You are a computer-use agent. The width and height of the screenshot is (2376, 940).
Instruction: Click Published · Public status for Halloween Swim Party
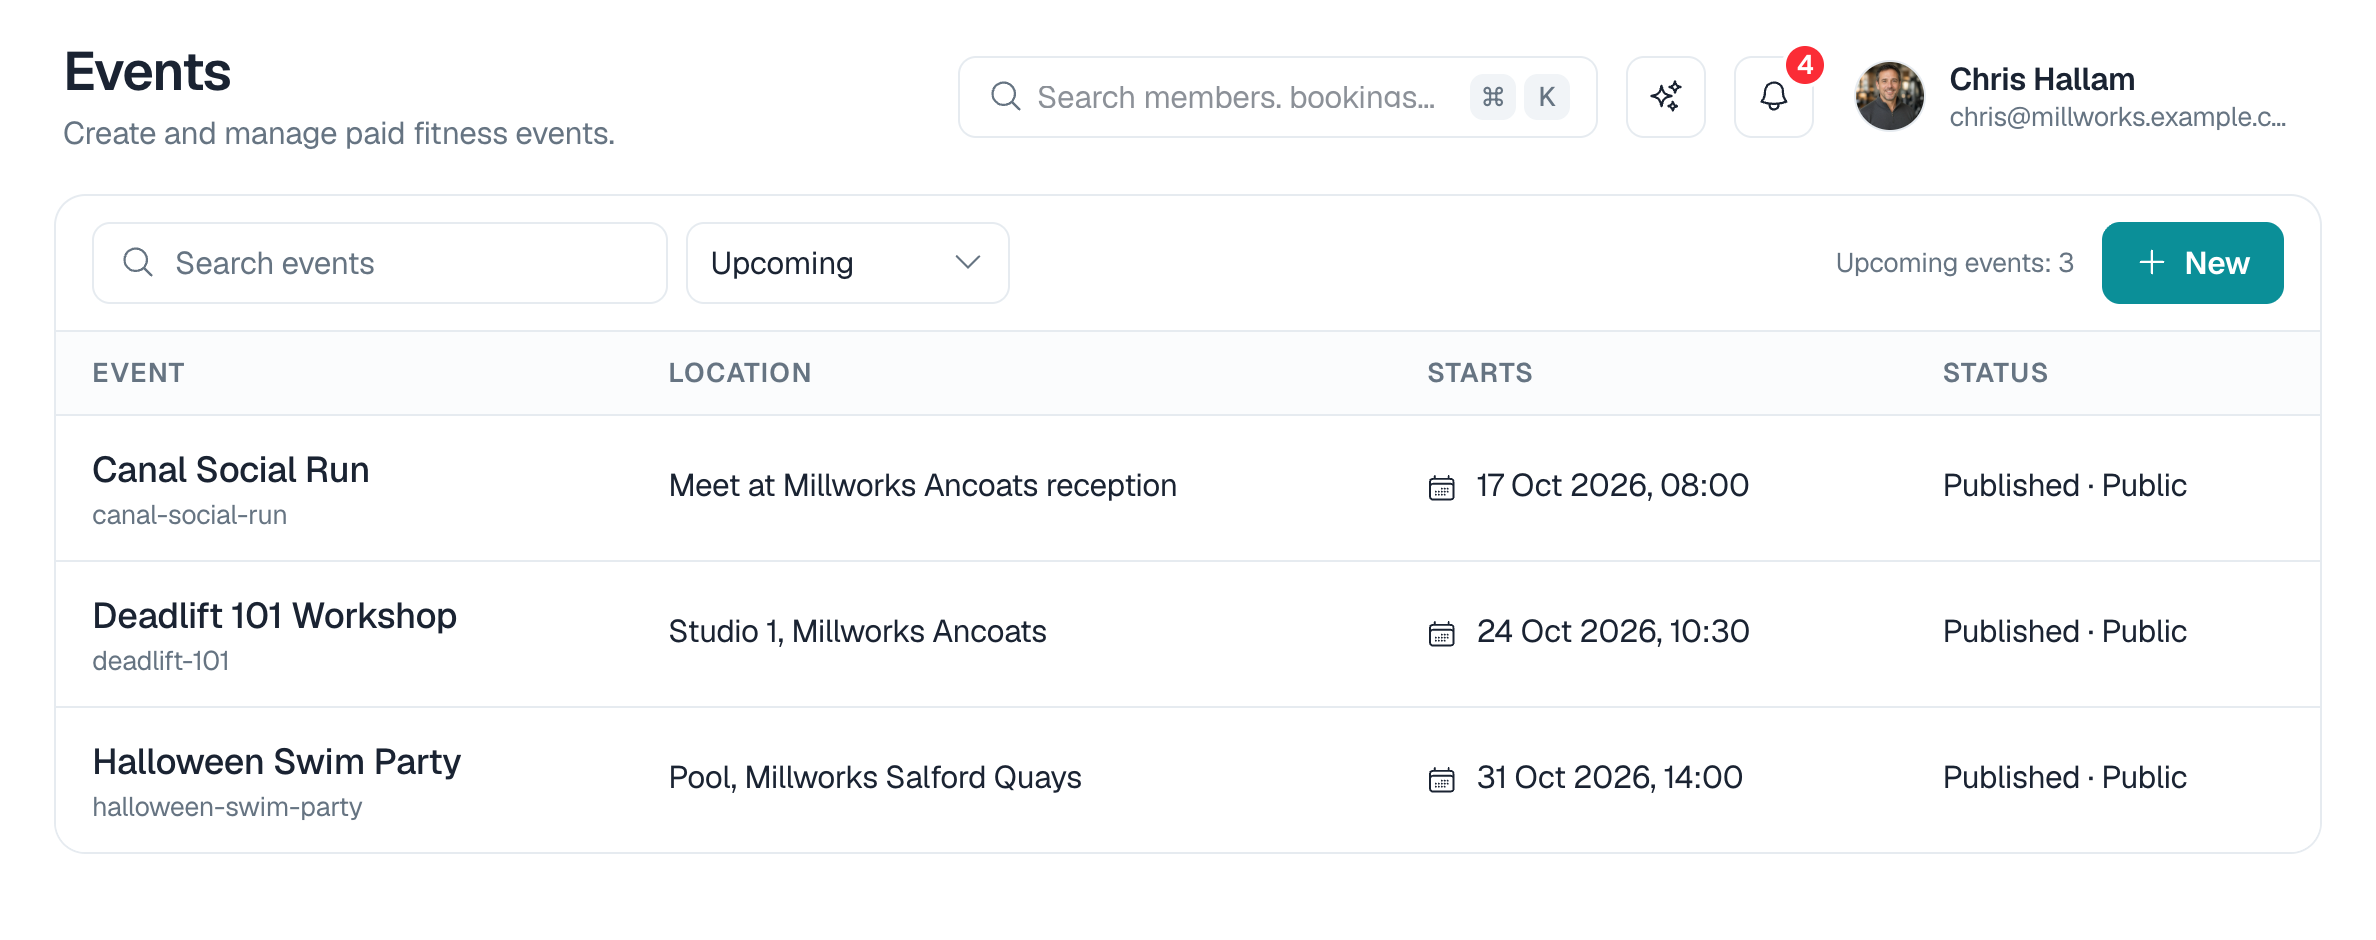[x=2065, y=778]
